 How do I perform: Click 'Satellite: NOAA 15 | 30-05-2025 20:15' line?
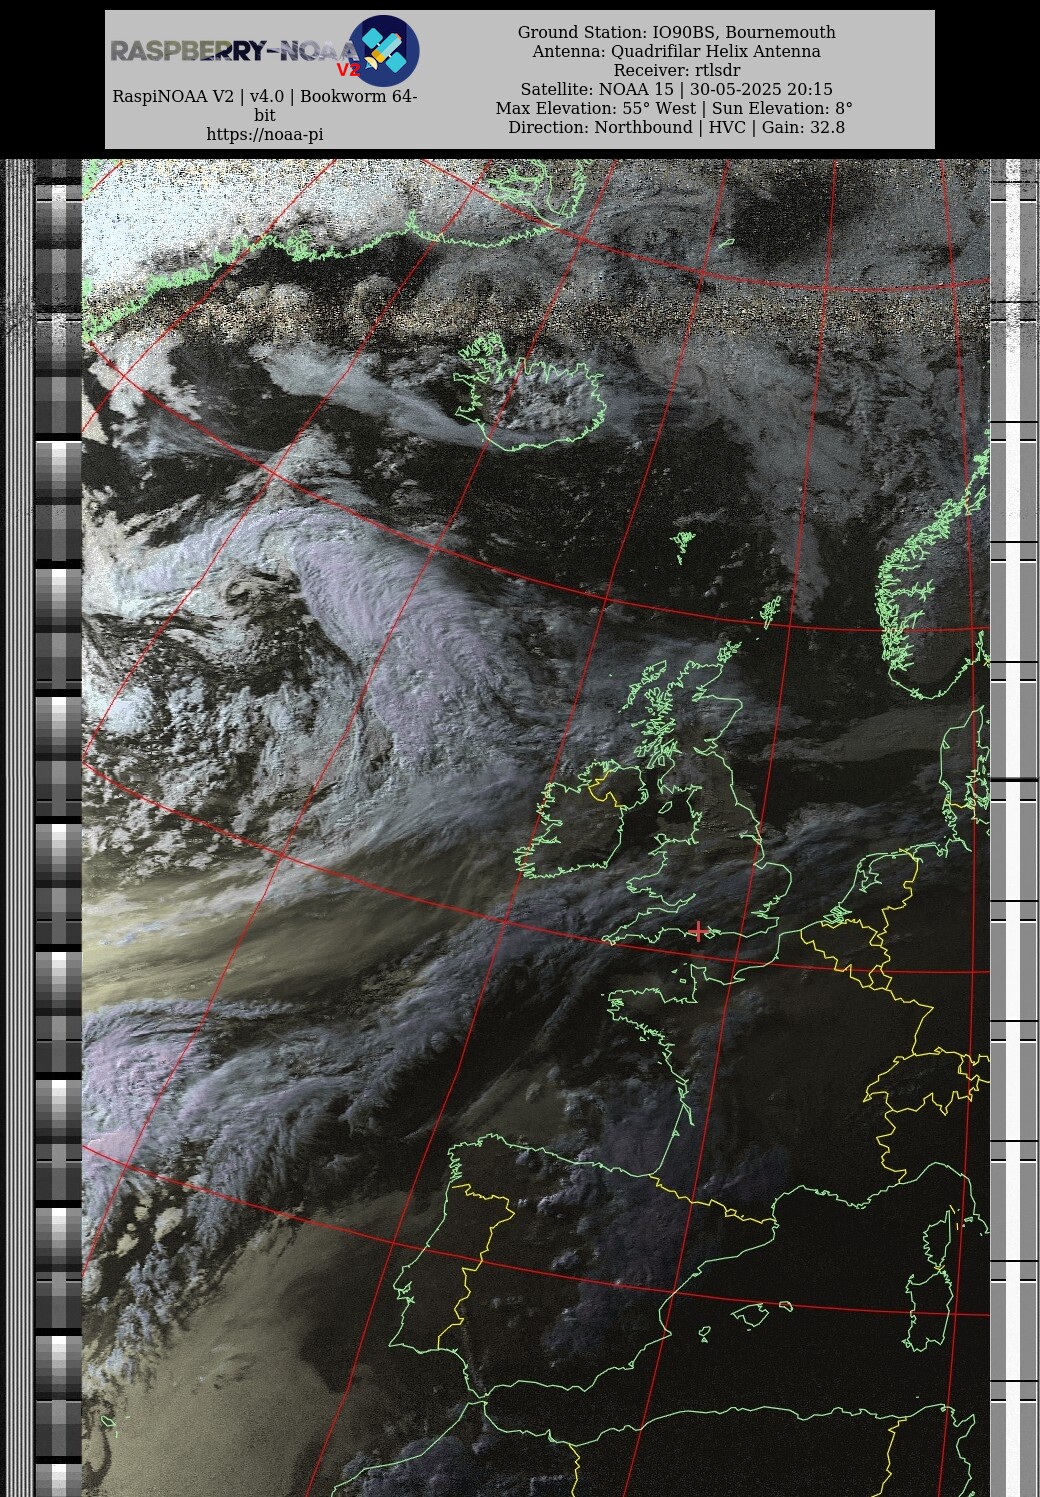tap(677, 90)
